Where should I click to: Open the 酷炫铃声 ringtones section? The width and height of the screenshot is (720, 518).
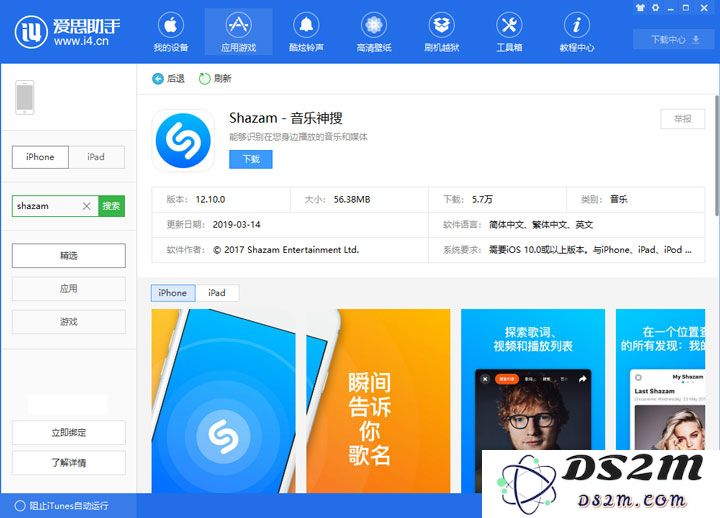(x=306, y=32)
